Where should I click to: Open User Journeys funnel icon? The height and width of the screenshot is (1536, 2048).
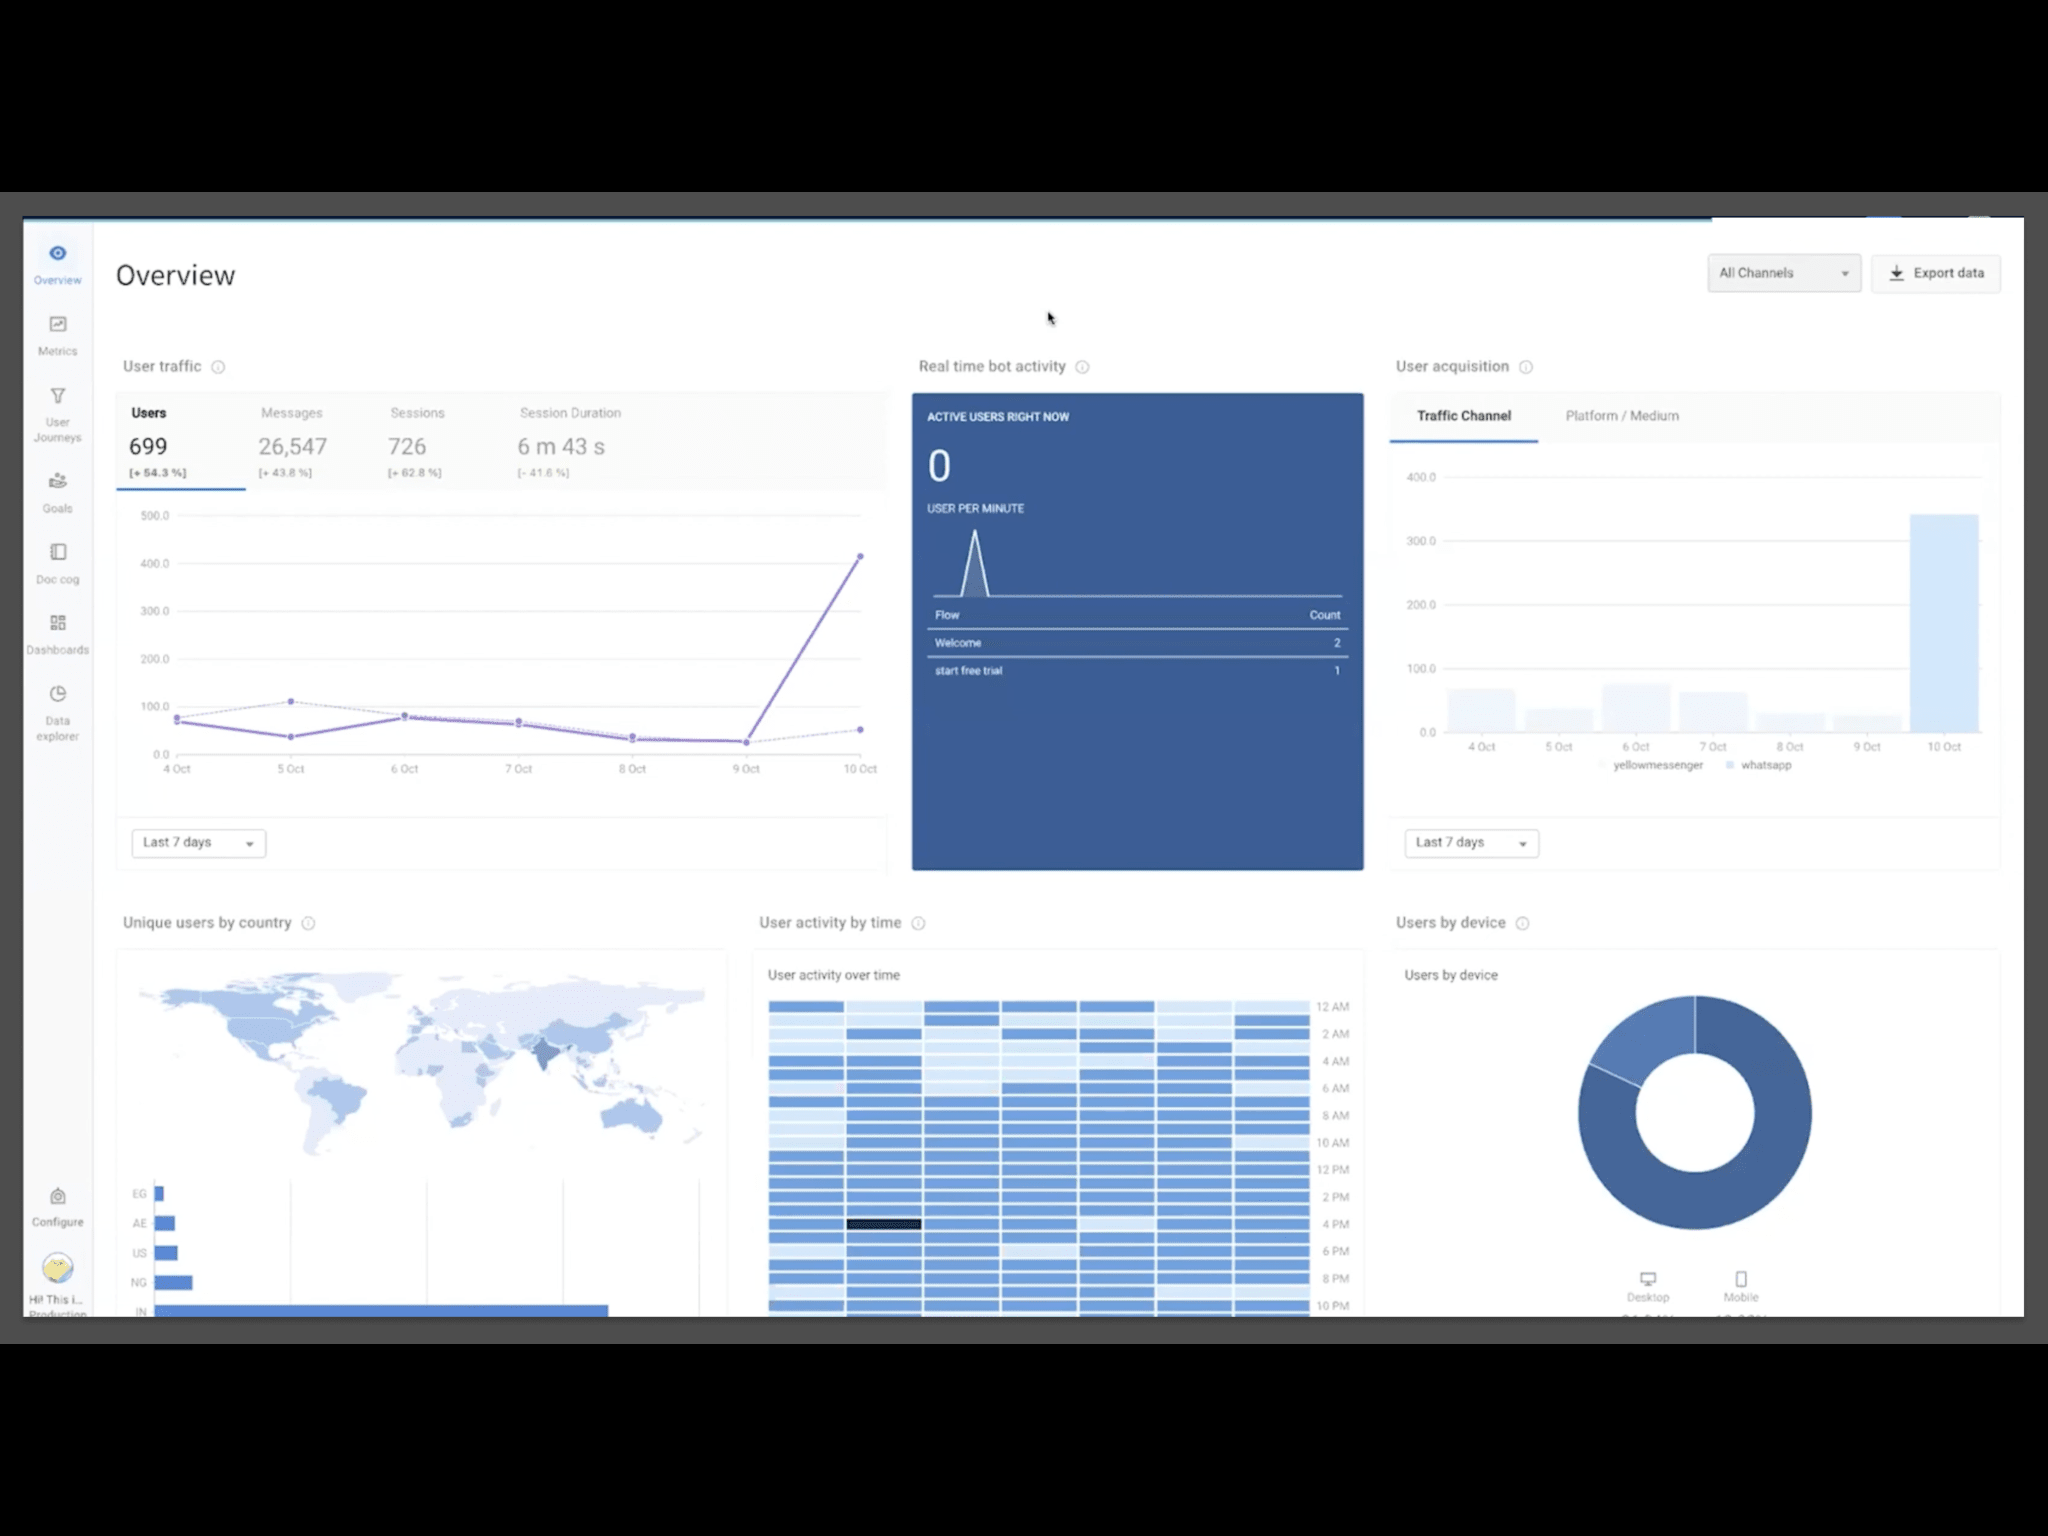[57, 397]
